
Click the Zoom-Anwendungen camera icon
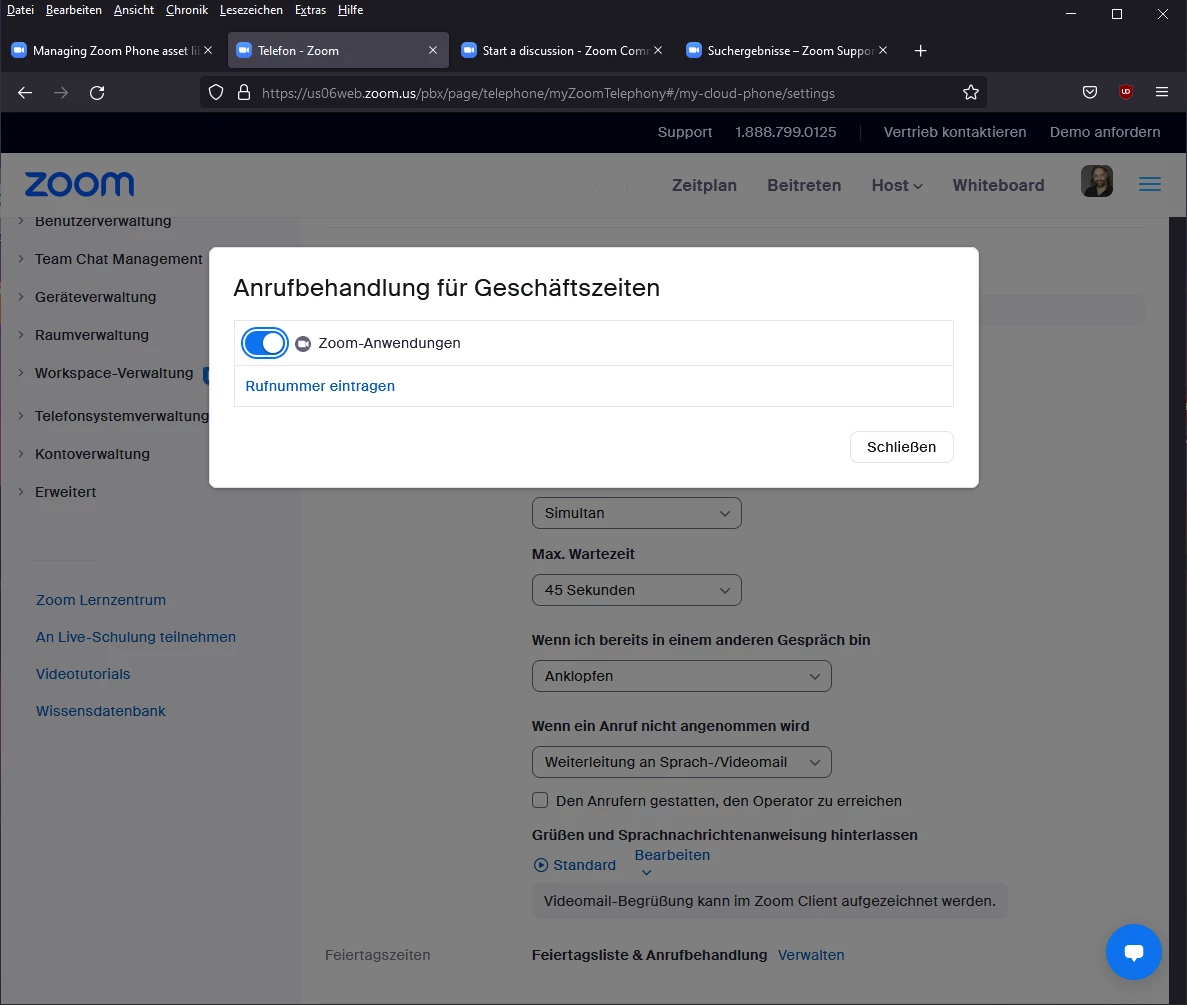pyautogui.click(x=303, y=344)
